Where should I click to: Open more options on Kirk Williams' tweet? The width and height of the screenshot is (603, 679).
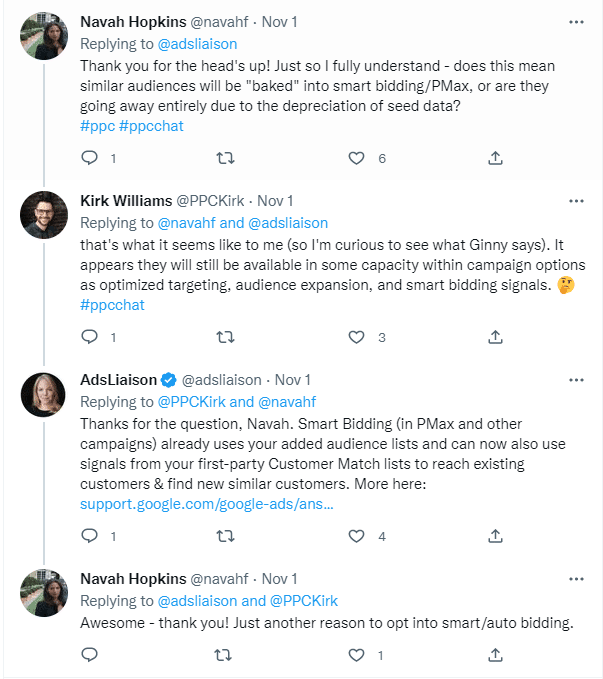tap(576, 200)
